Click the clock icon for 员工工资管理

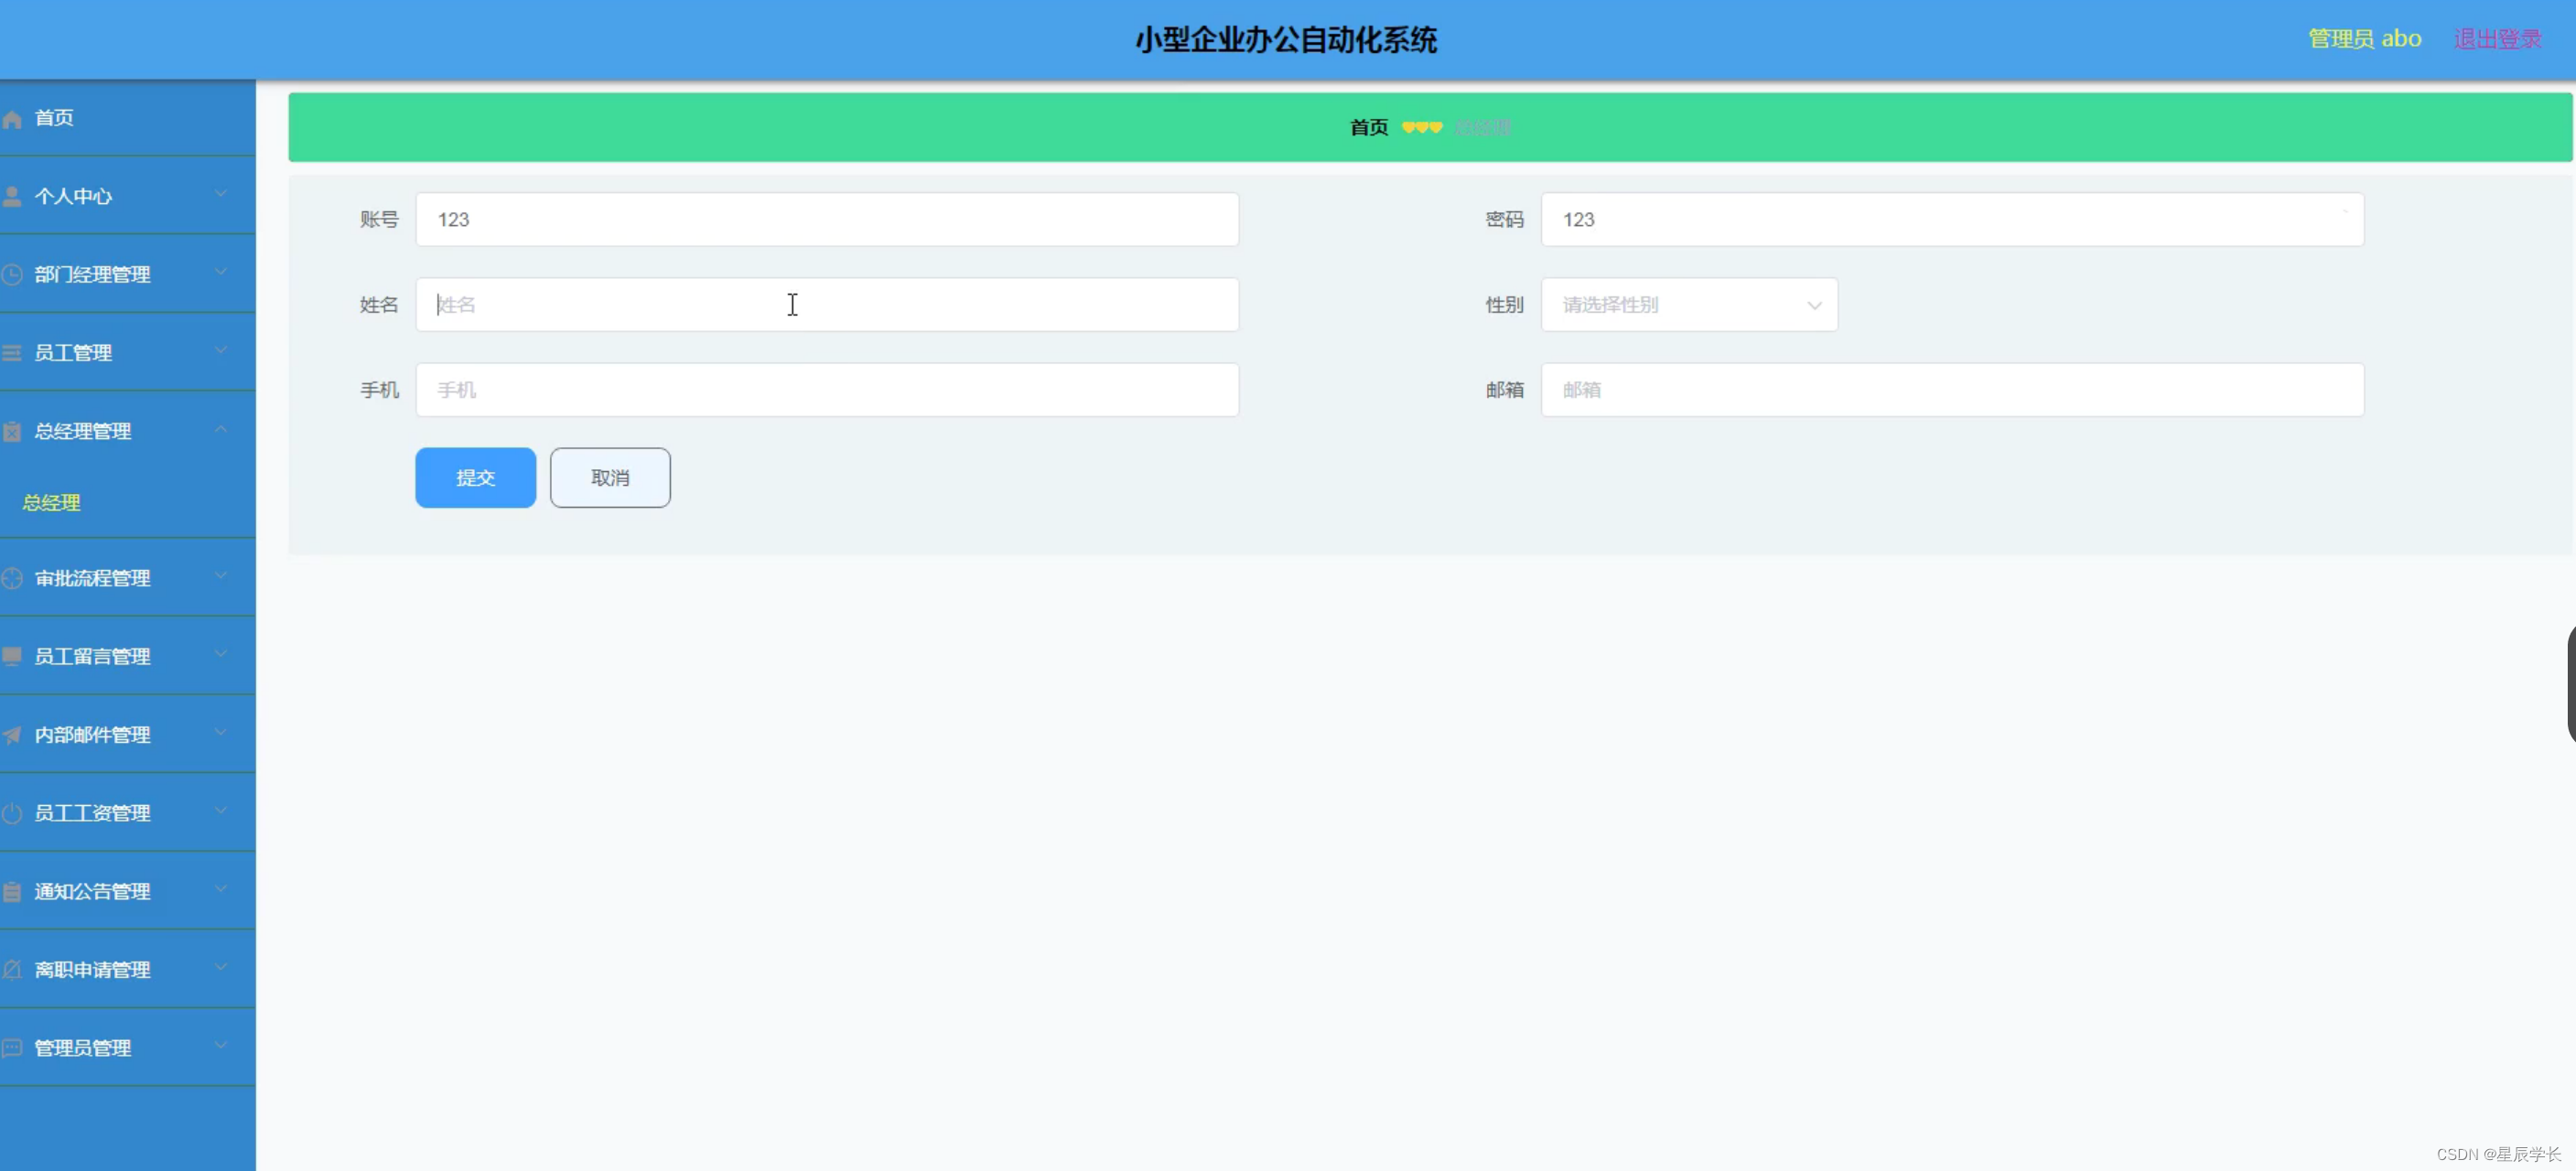(13, 812)
